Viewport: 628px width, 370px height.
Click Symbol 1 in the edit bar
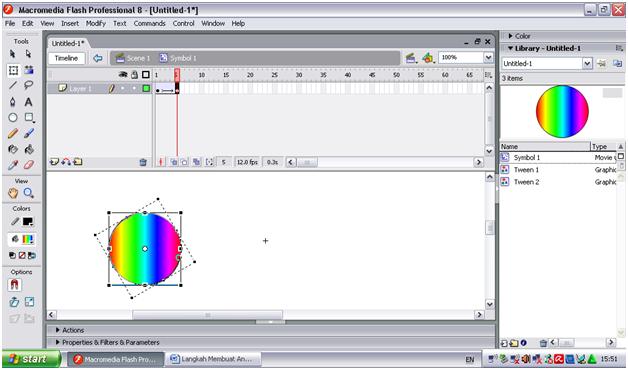pyautogui.click(x=178, y=58)
